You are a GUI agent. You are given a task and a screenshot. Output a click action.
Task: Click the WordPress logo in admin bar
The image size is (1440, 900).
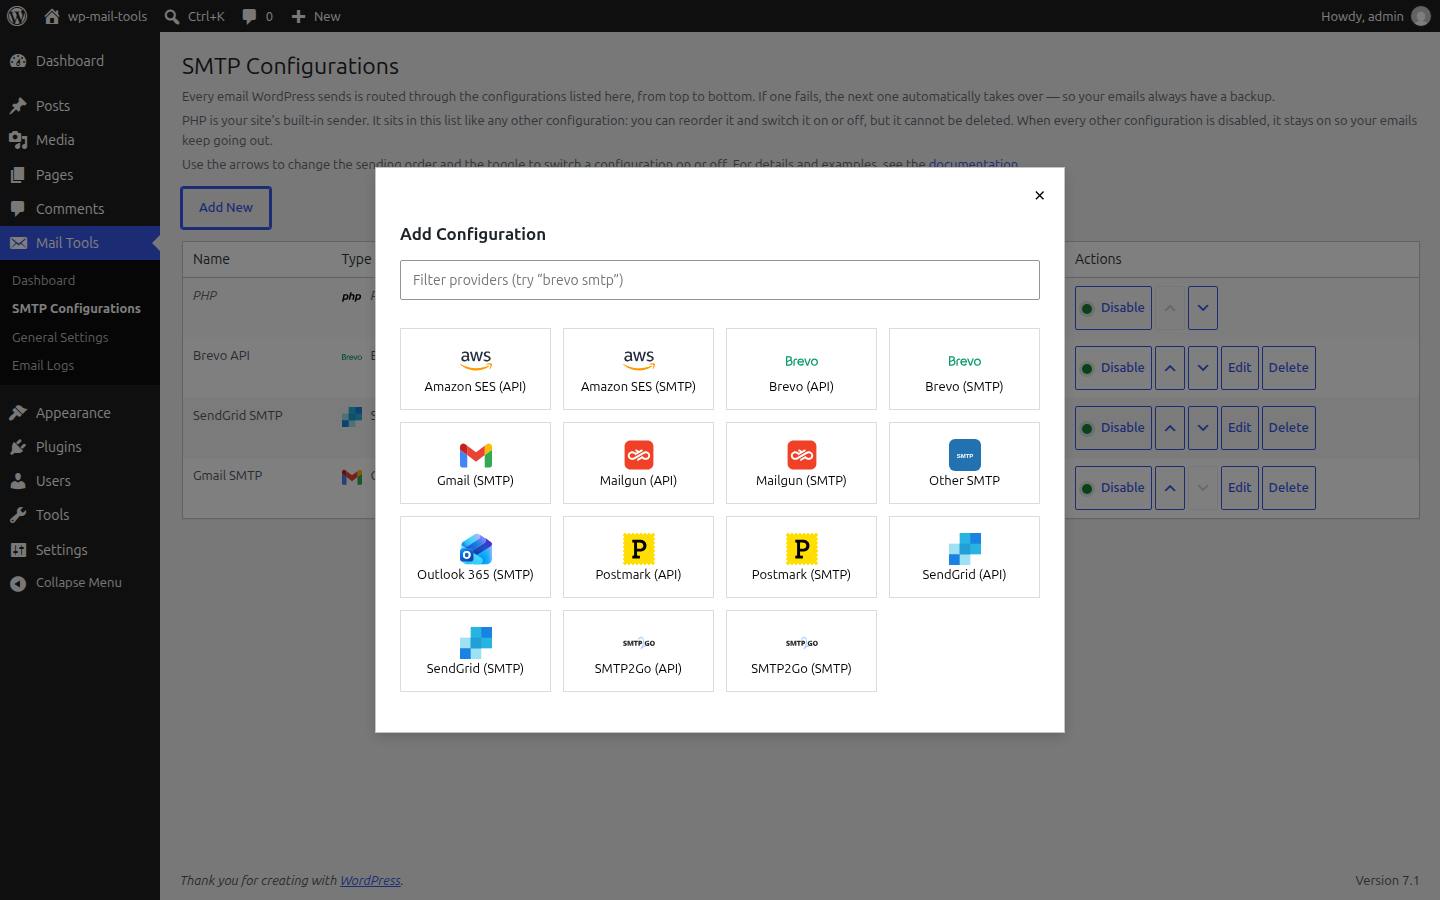[x=17, y=16]
